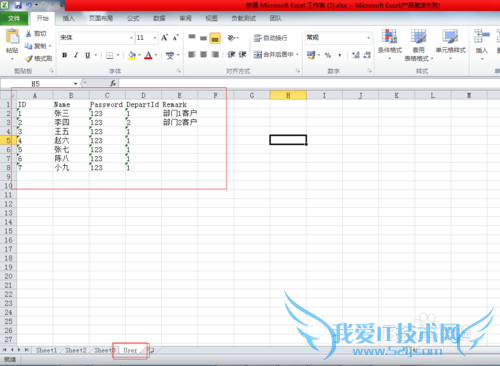Click the Copy (复制) icon
The image size is (500, 366).
click(x=29, y=46)
